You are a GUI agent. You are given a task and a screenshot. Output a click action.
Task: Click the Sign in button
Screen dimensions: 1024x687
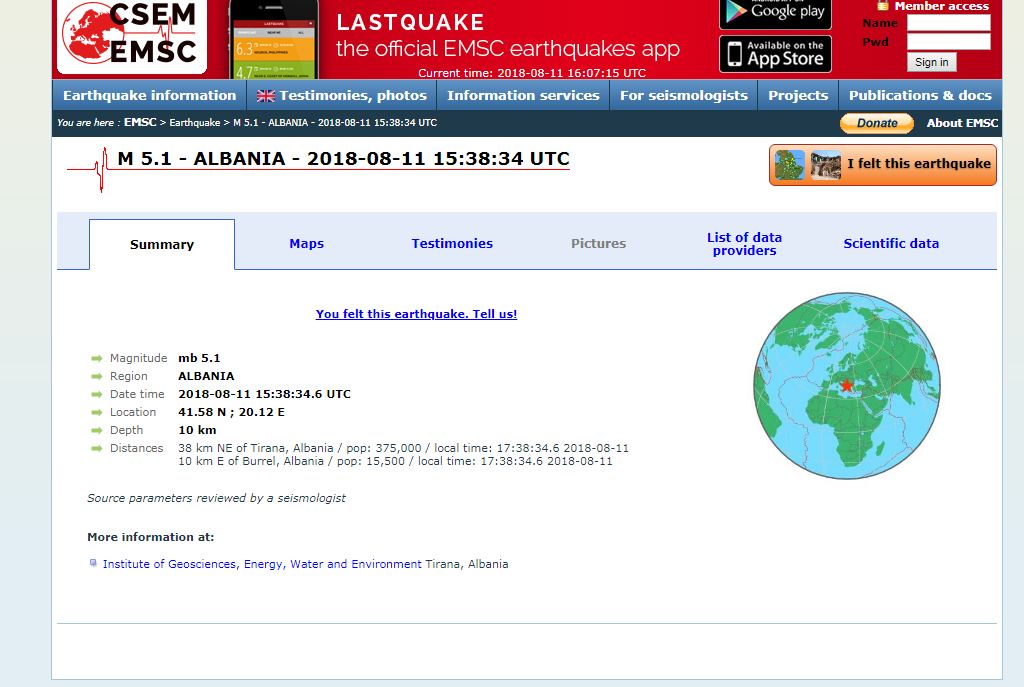tap(931, 62)
